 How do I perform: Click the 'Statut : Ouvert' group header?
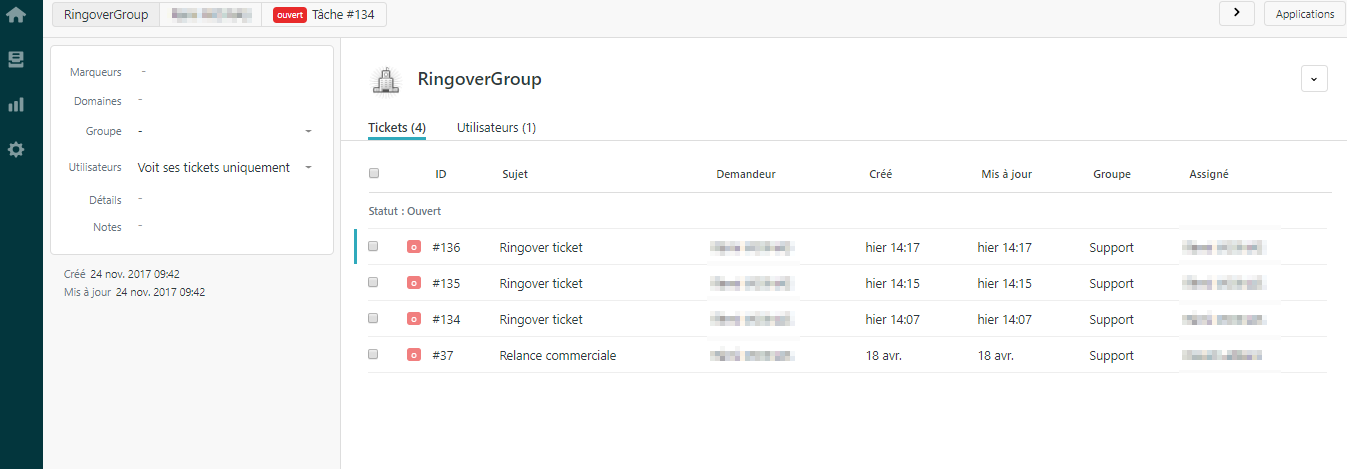click(x=405, y=211)
